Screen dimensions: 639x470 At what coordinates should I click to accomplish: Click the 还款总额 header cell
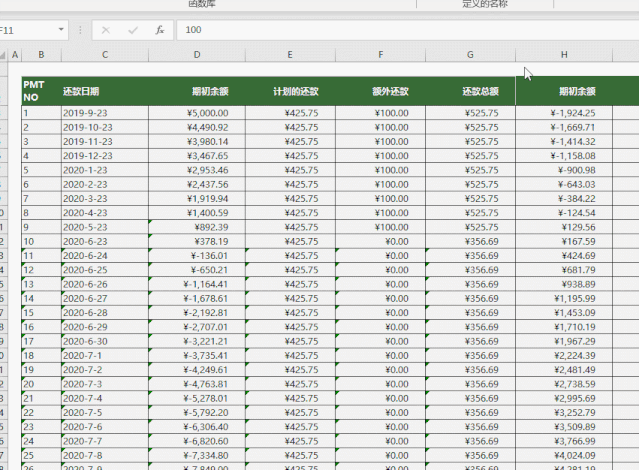[x=470, y=91]
